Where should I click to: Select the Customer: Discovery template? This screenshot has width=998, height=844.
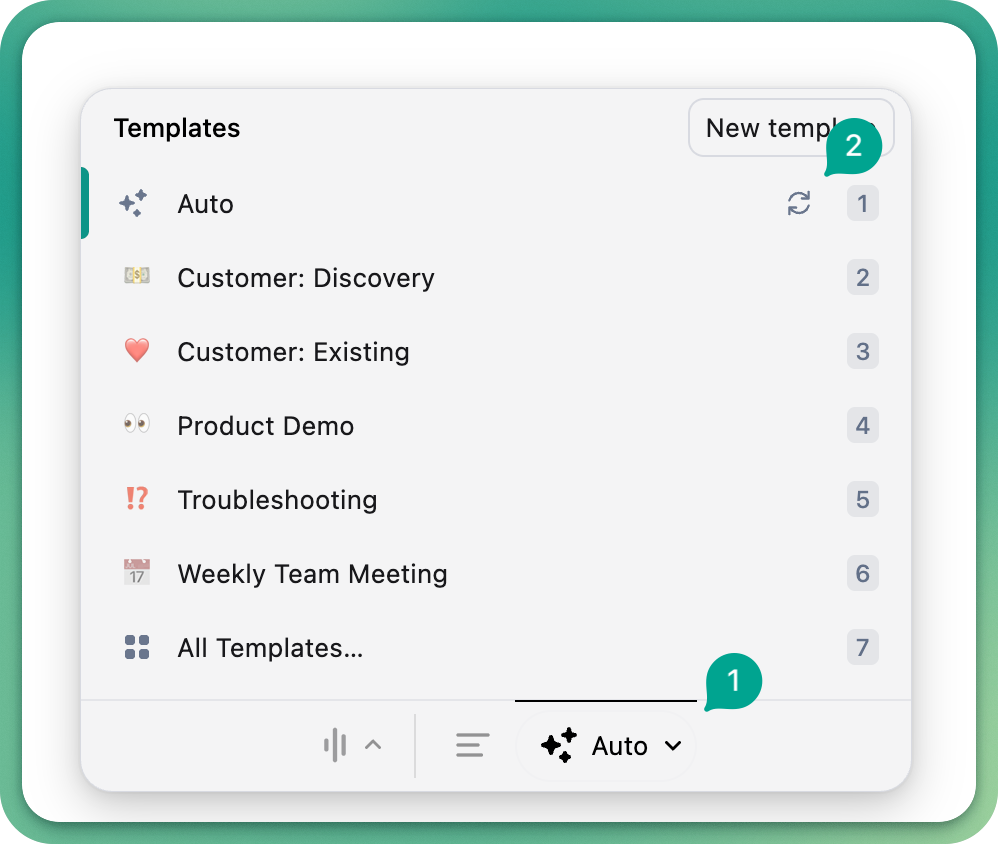tap(306, 278)
